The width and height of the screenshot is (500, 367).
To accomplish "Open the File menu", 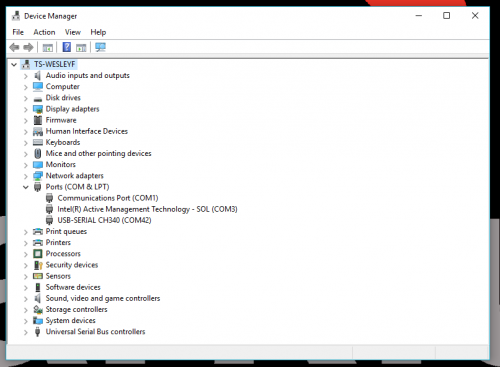I will pos(18,32).
